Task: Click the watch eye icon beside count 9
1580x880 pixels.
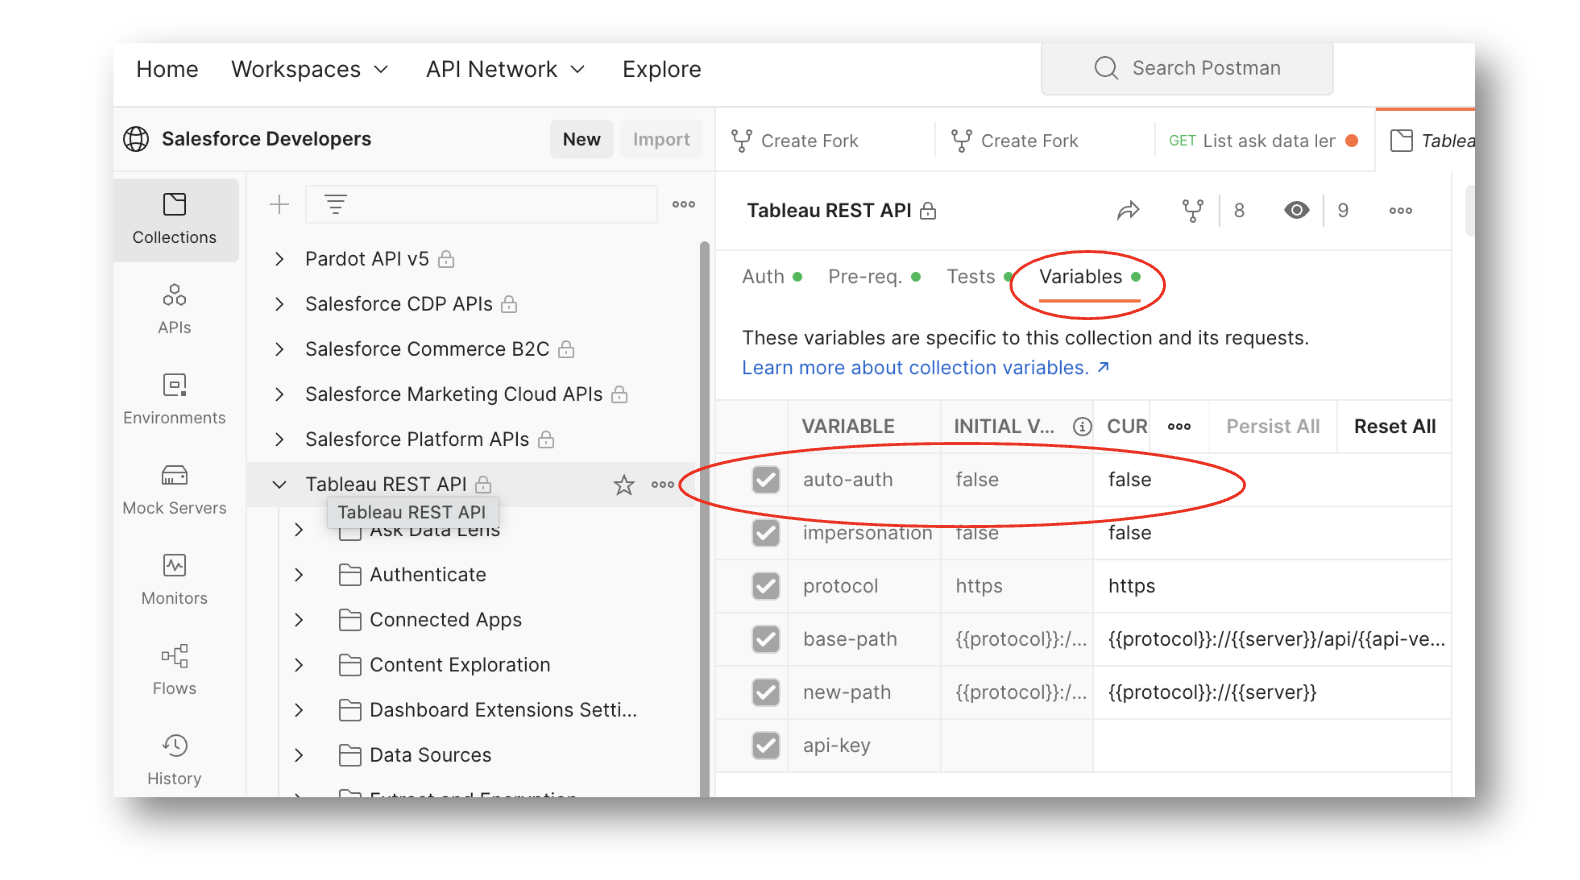Action: click(x=1297, y=210)
